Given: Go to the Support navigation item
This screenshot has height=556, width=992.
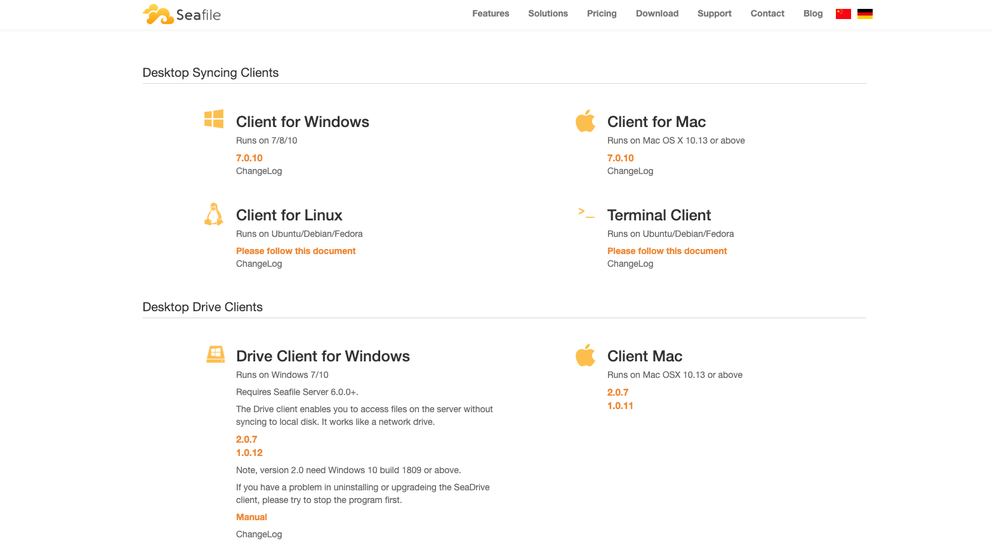Looking at the screenshot, I should click(x=714, y=14).
